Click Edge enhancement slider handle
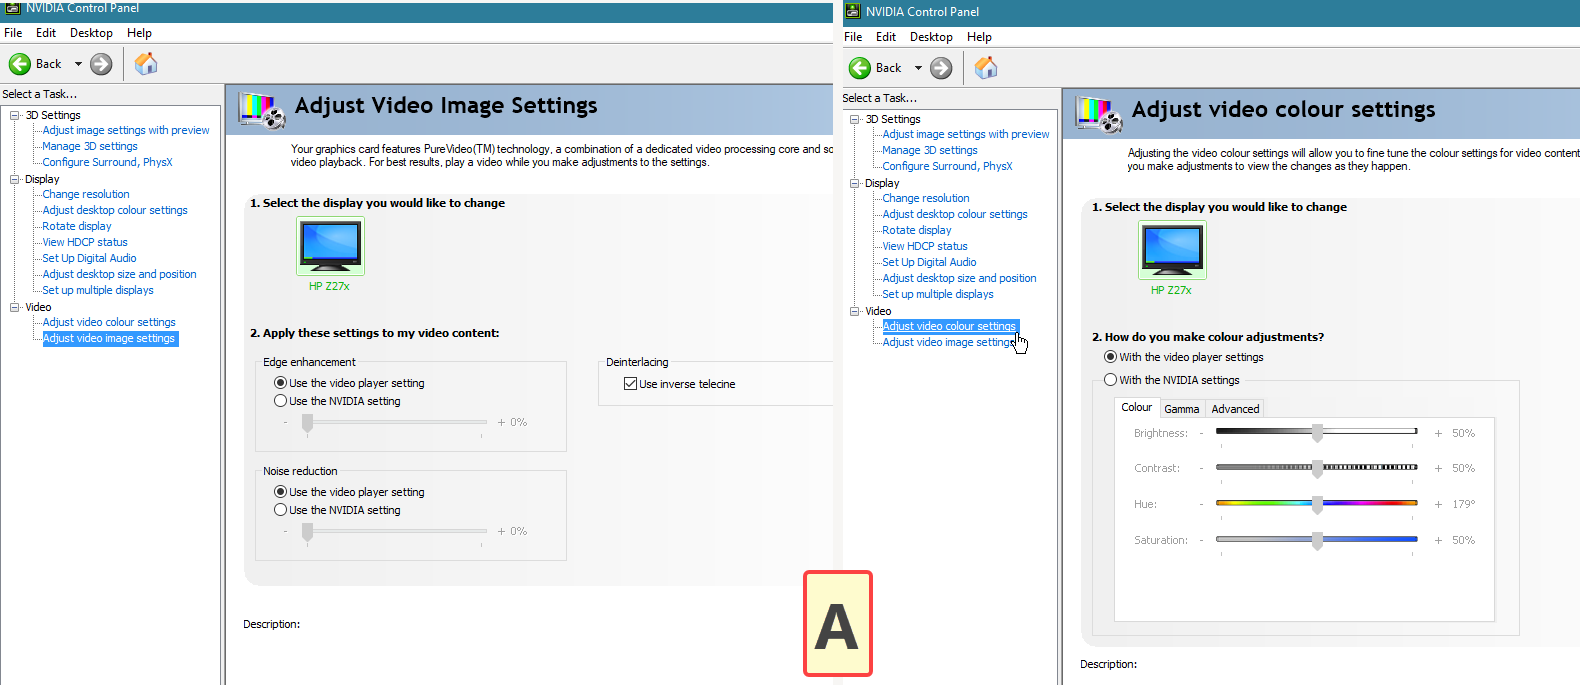 307,423
